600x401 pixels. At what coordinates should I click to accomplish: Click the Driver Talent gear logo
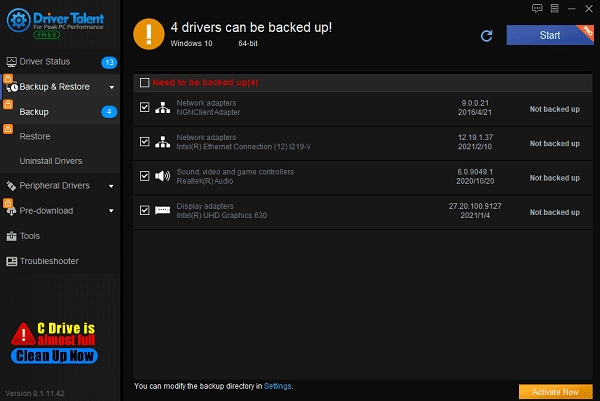[x=18, y=20]
